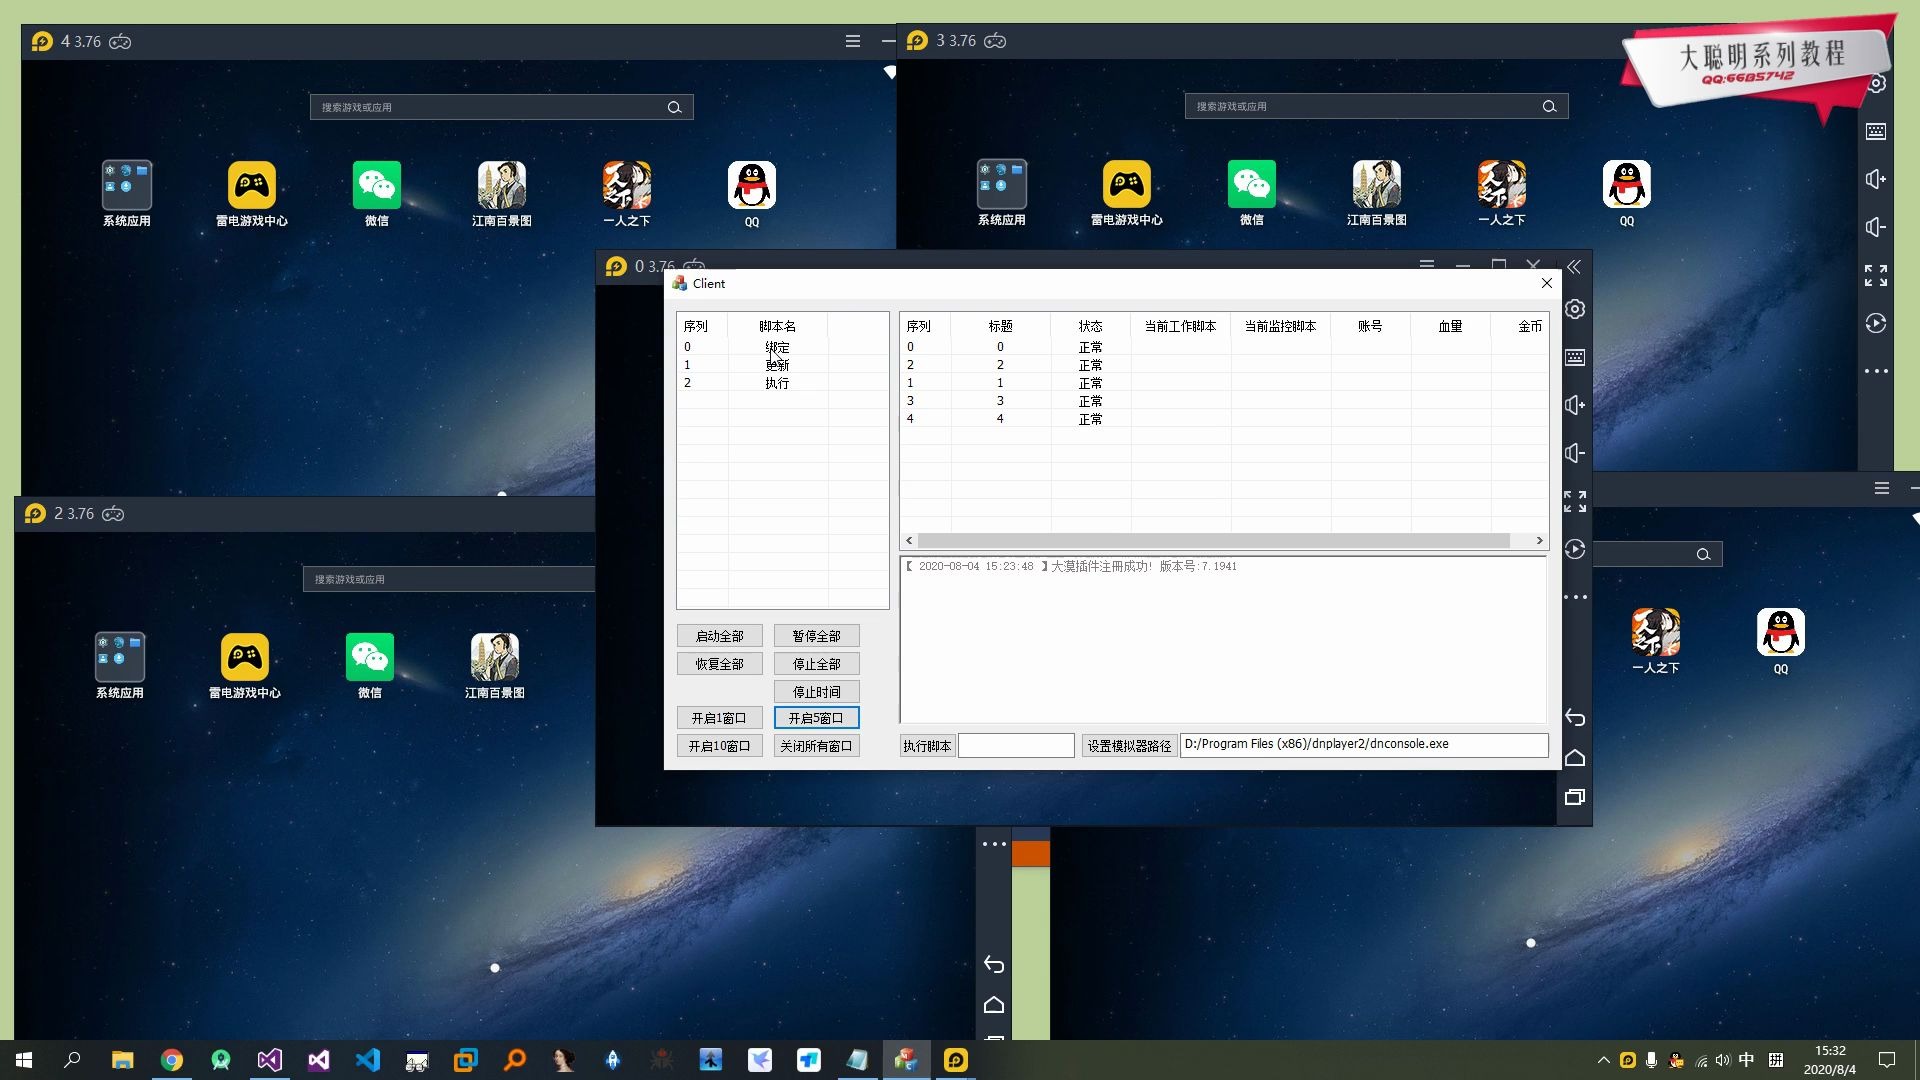
Task: Open 雷电游戏中心 in emulator window 2
Action: 244,657
